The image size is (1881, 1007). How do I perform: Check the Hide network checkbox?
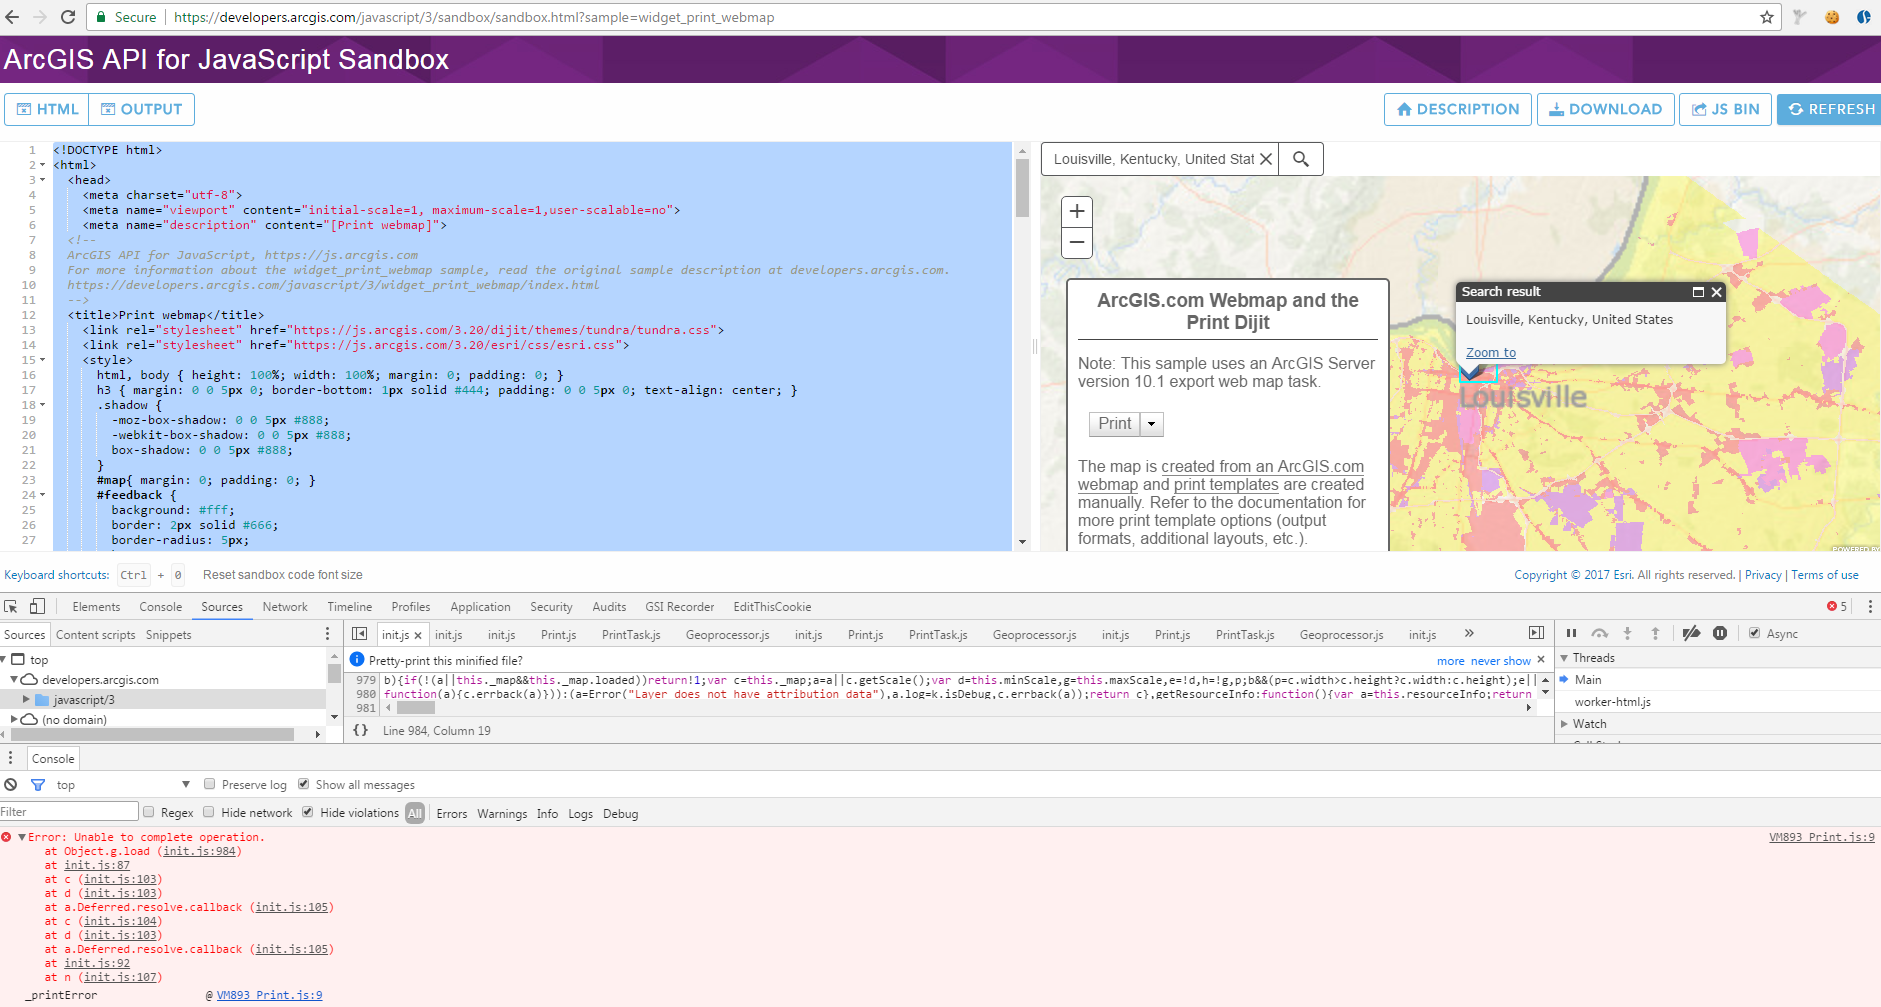tap(209, 812)
